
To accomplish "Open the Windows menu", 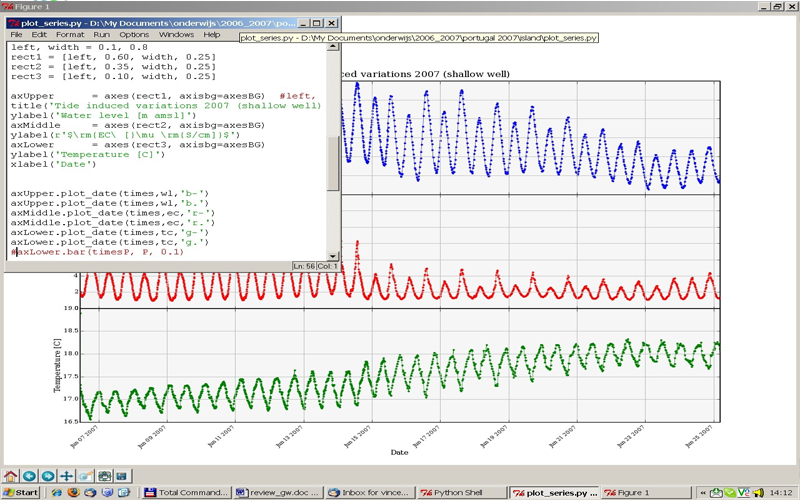I will pyautogui.click(x=176, y=35).
